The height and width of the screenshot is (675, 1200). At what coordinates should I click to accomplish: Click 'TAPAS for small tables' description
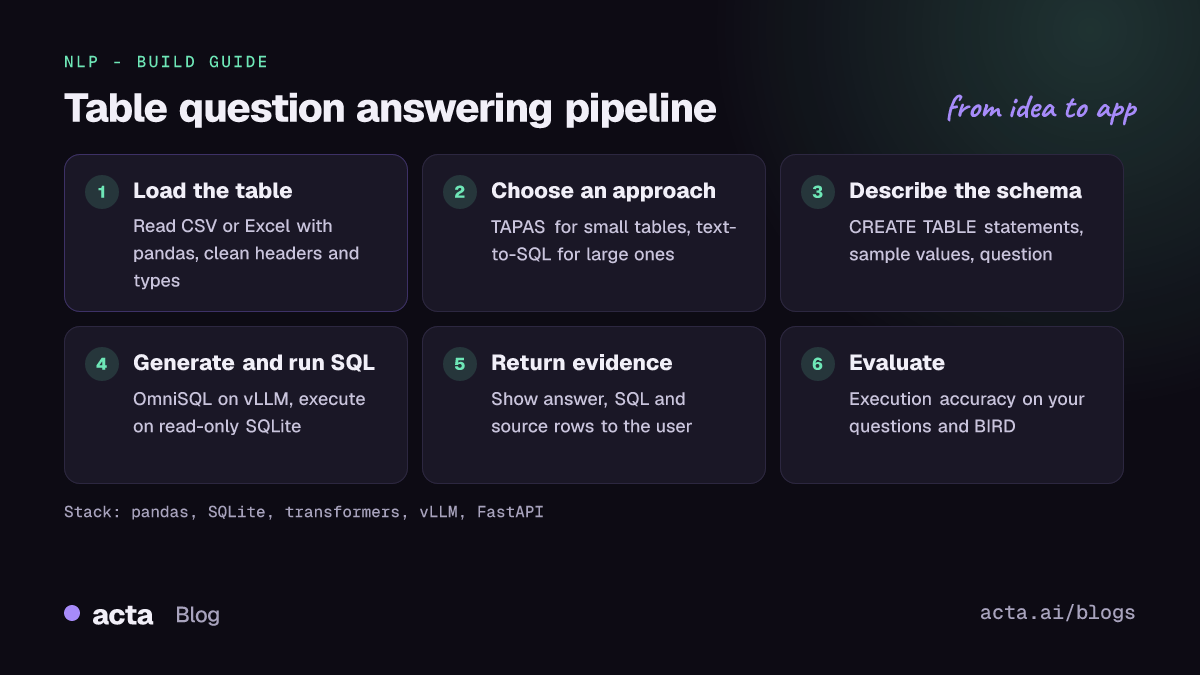click(x=614, y=240)
